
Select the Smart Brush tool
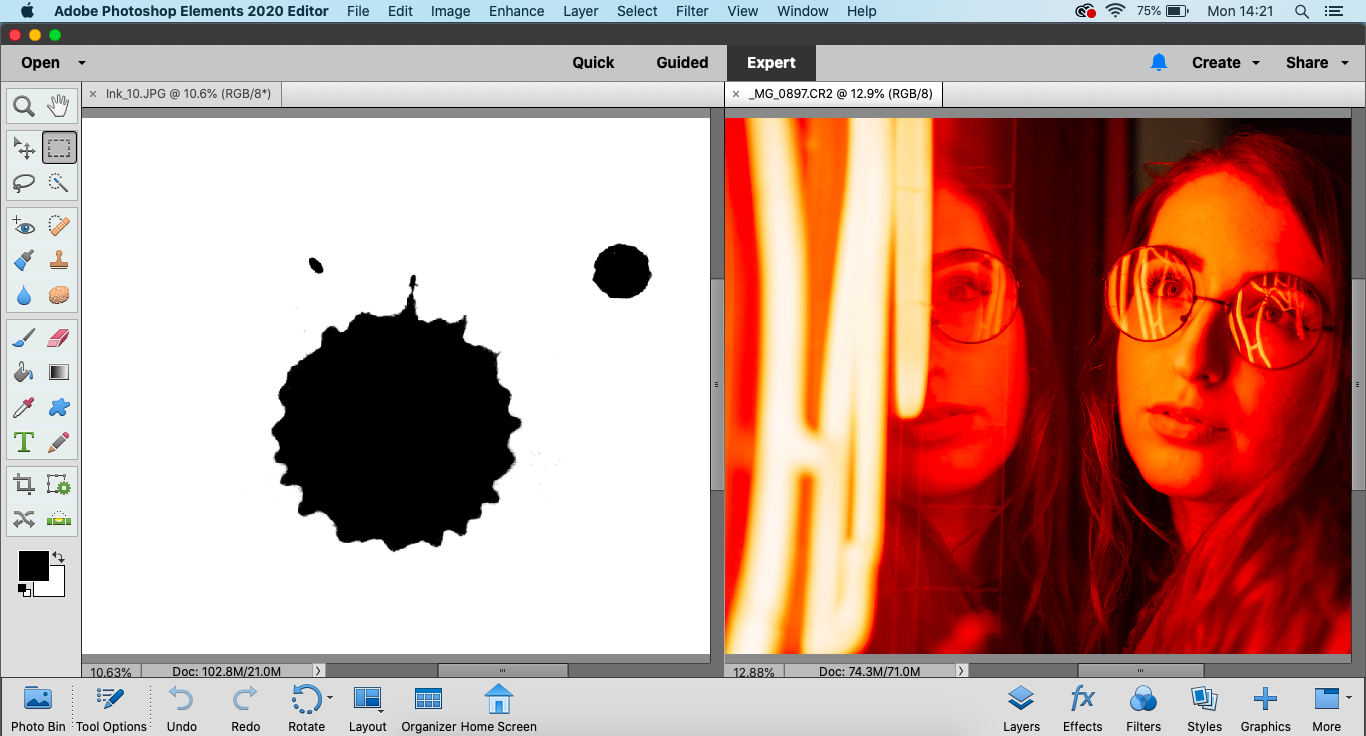point(24,261)
